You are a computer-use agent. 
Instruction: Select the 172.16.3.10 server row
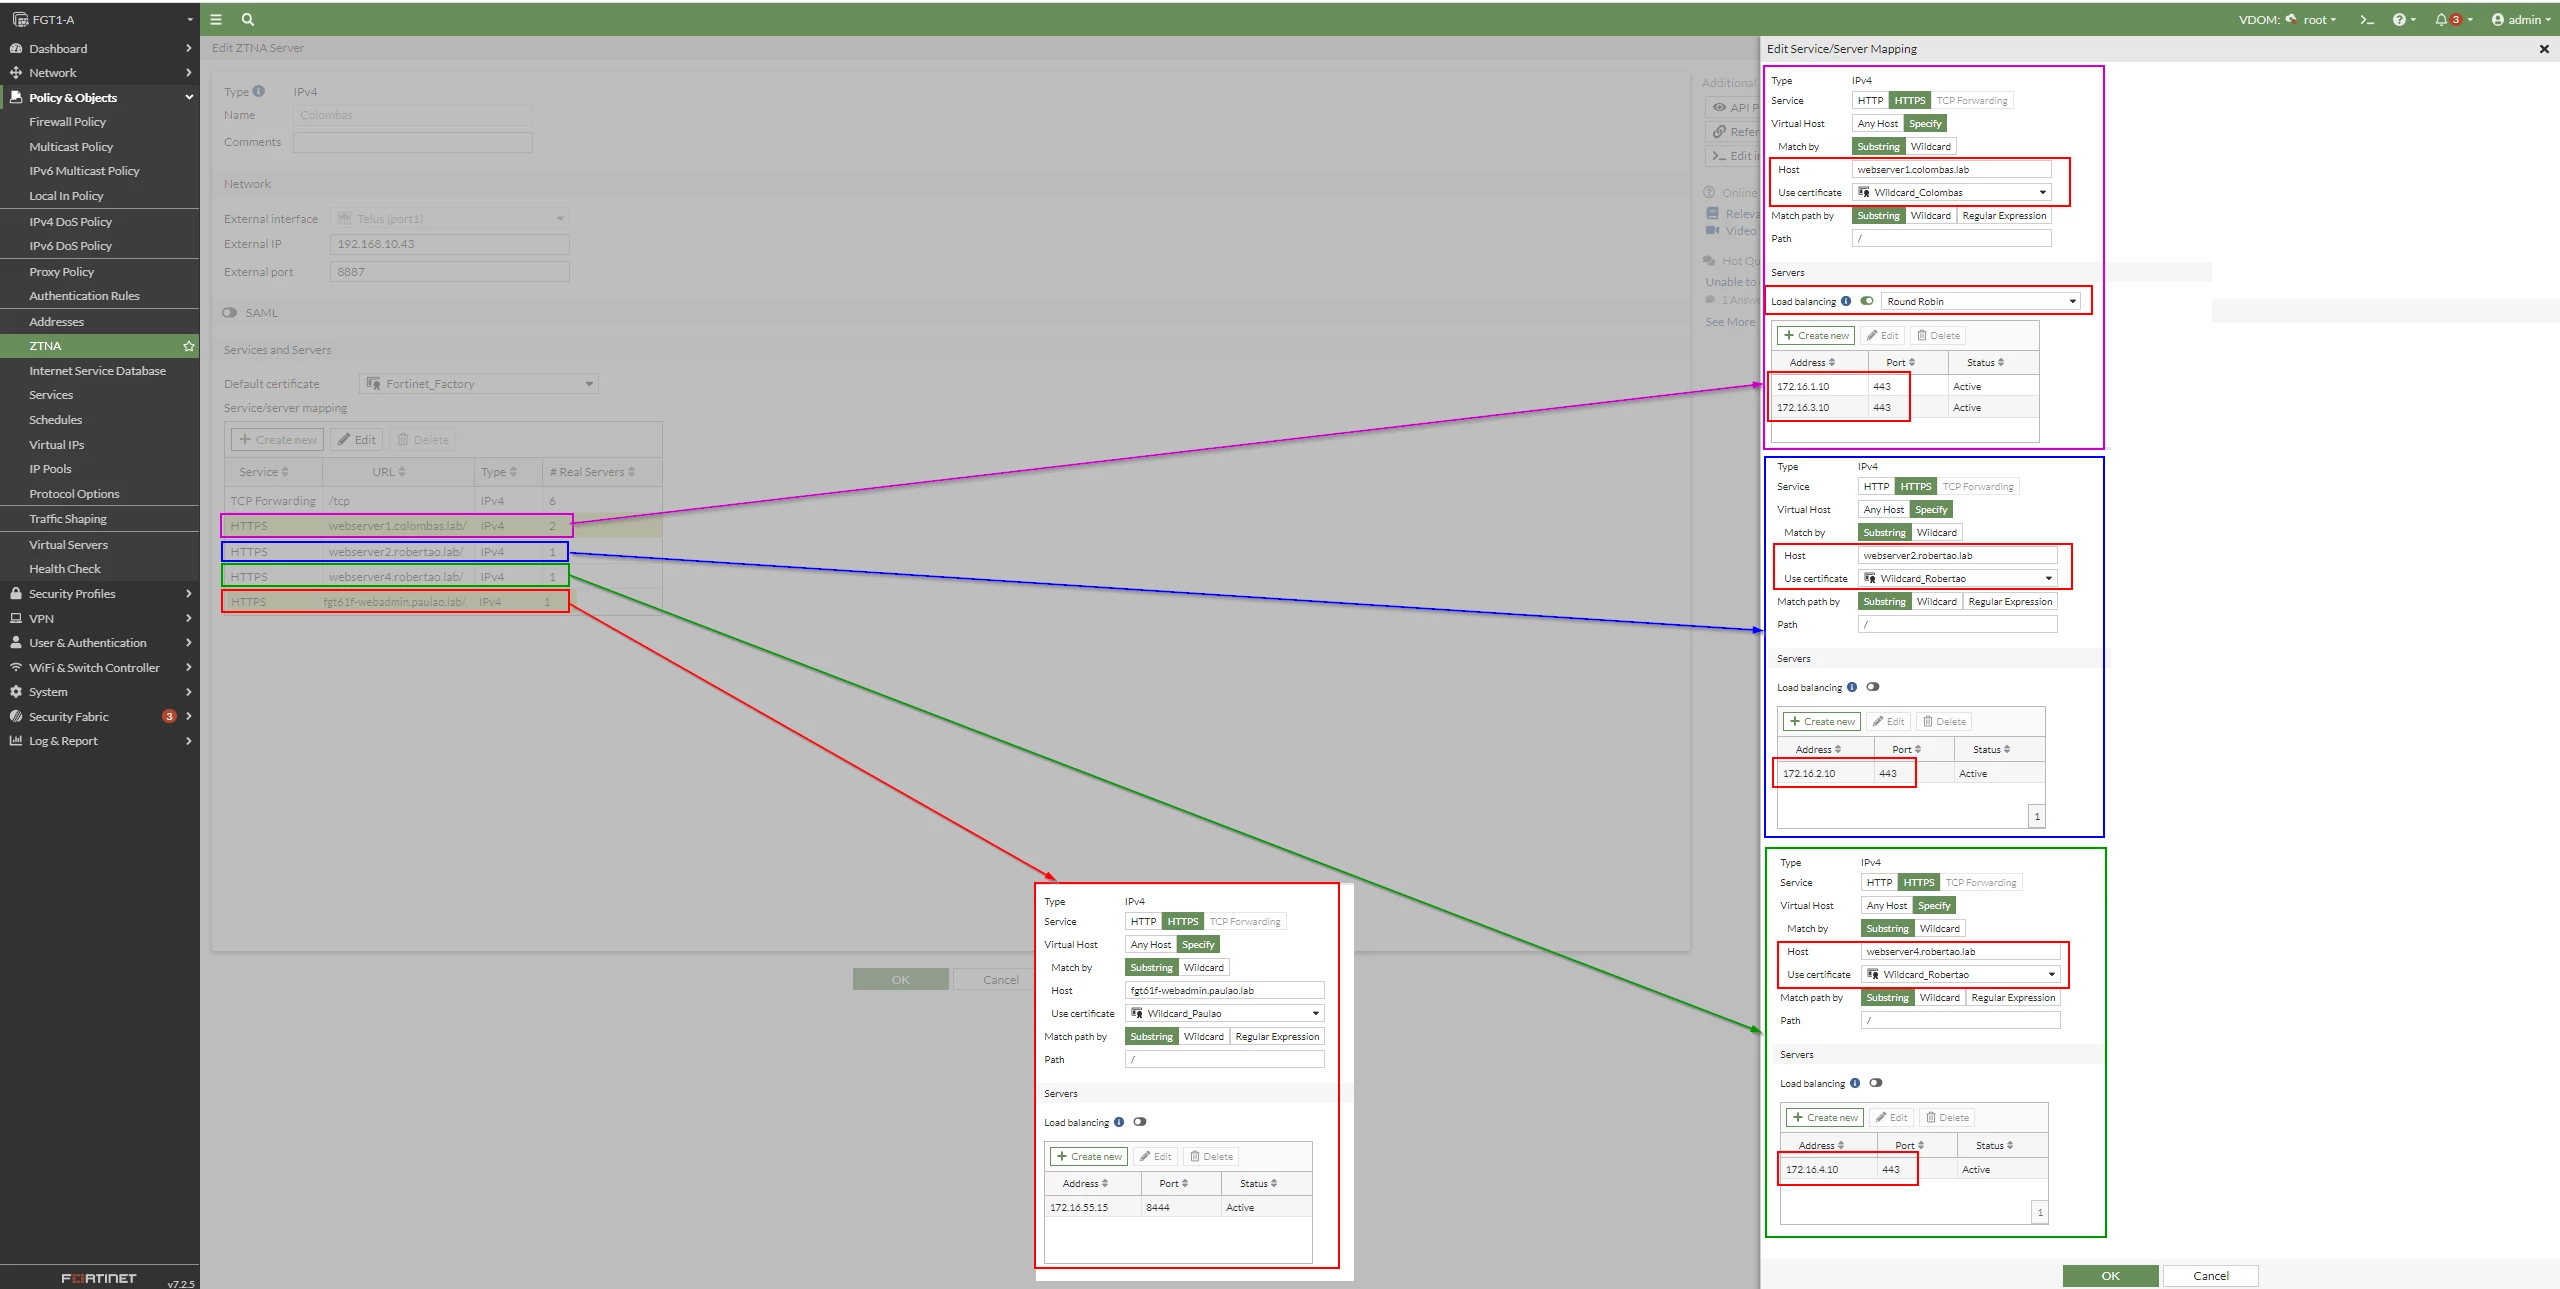(1905, 408)
